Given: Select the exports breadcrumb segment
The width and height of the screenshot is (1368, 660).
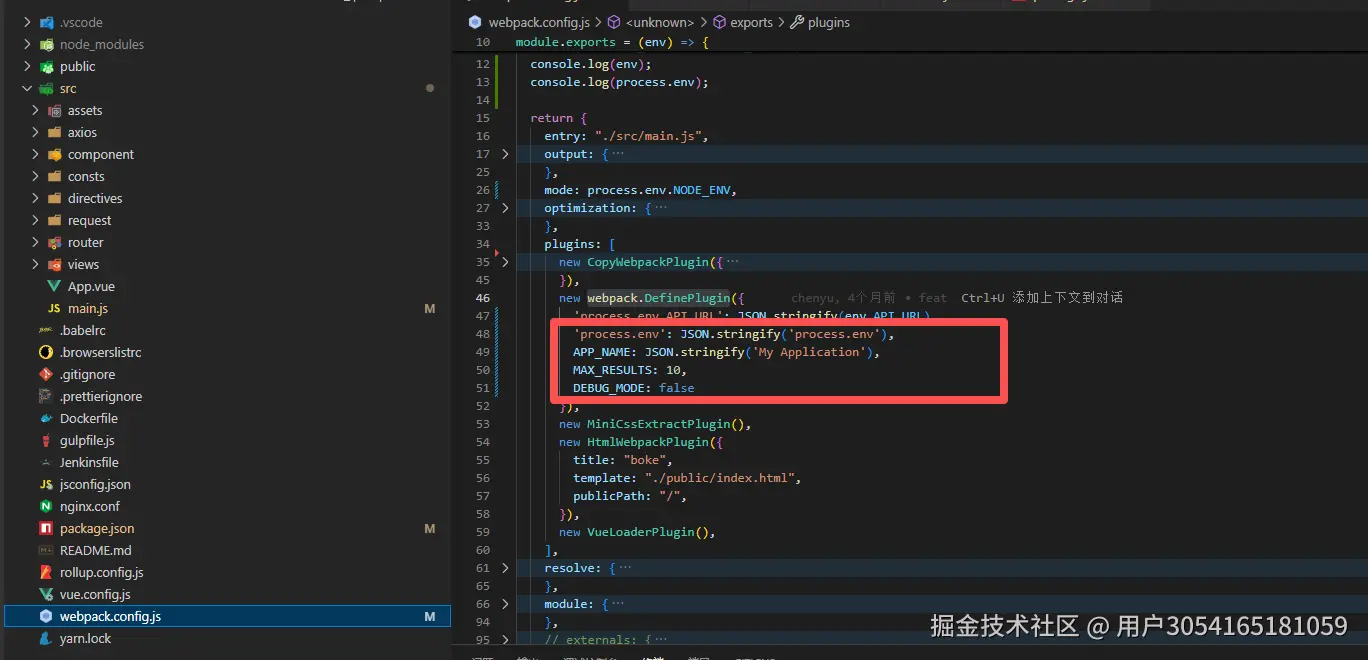Looking at the screenshot, I should pos(751,22).
